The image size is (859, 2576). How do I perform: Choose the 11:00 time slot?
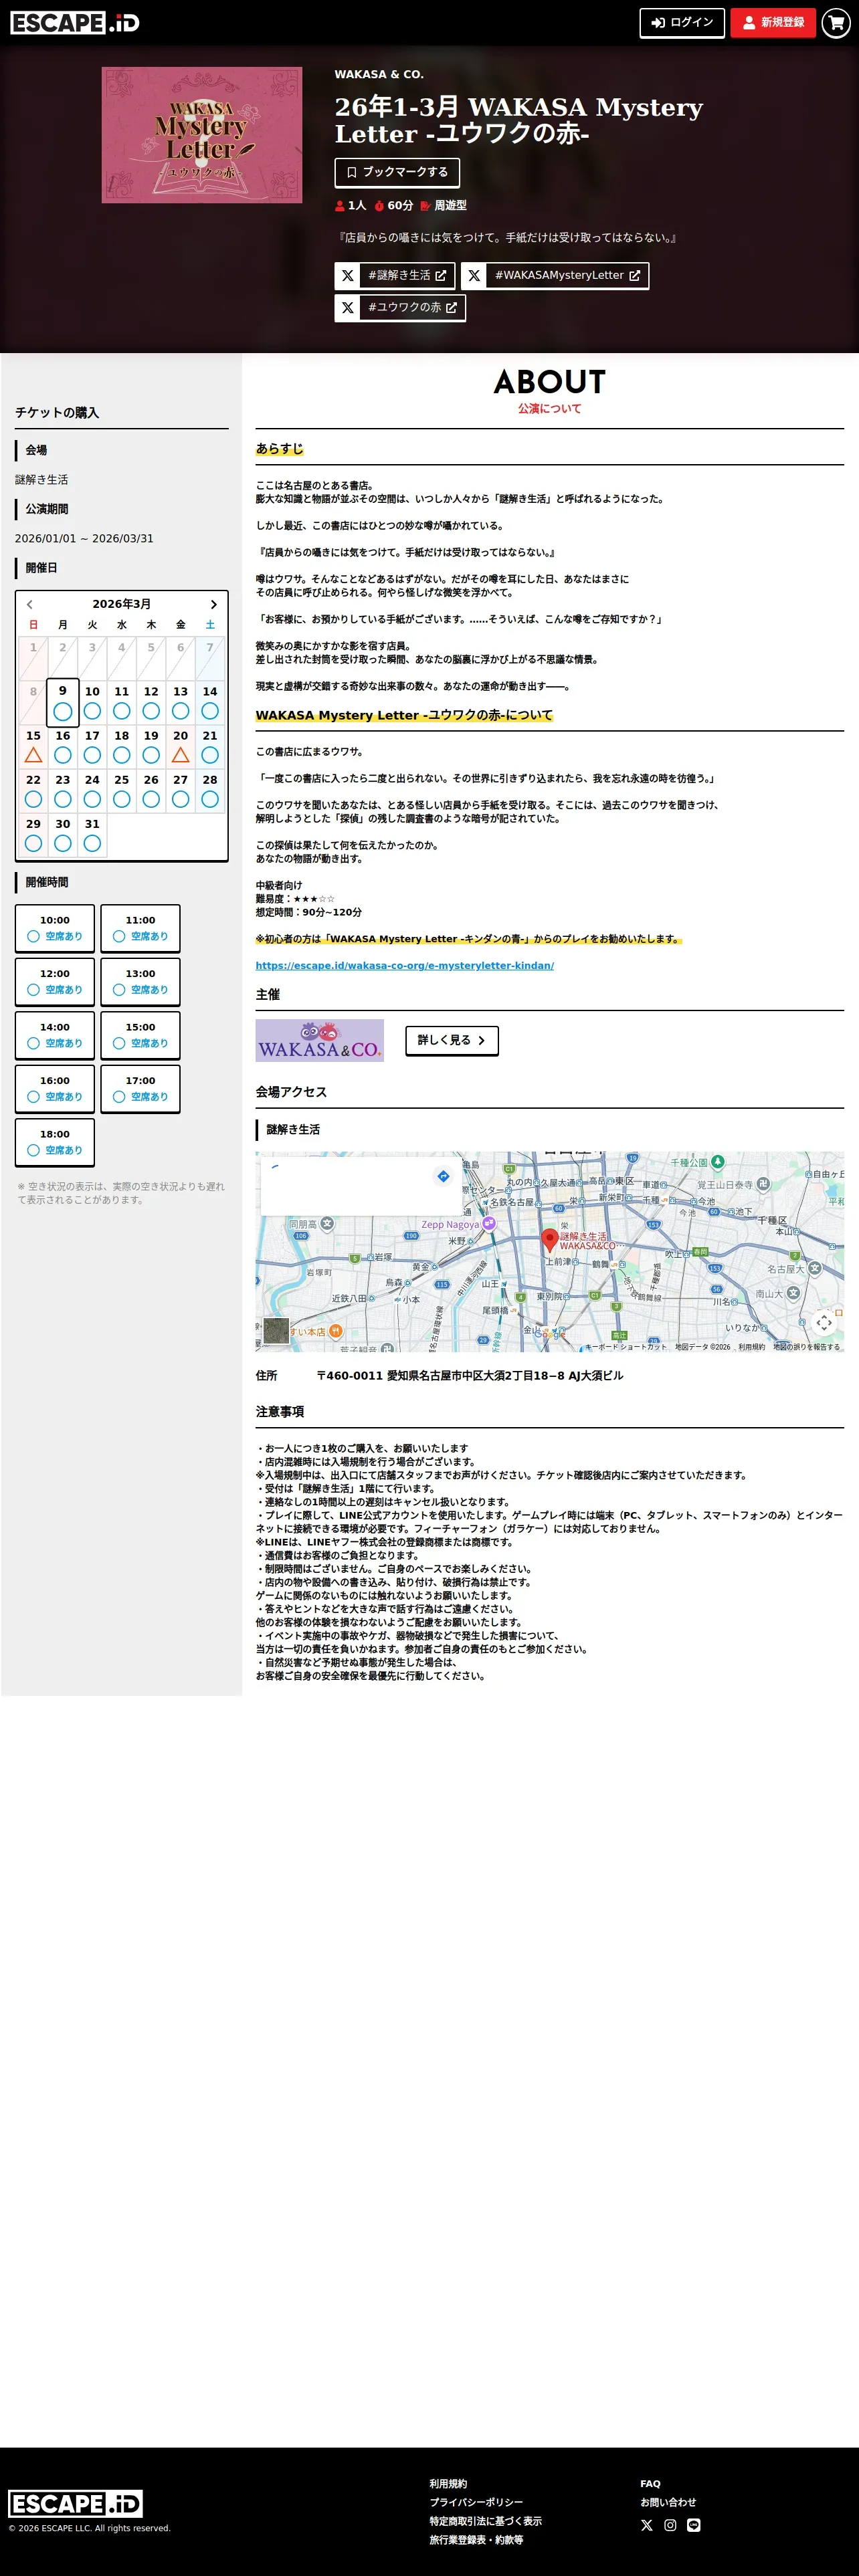tap(140, 928)
